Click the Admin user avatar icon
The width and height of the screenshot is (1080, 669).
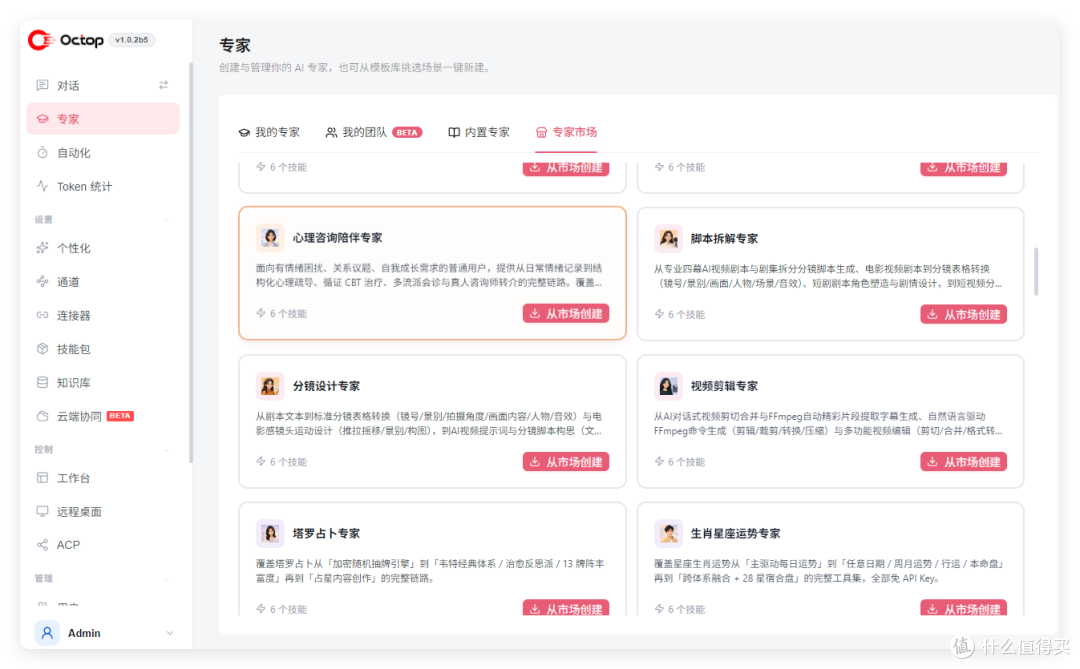pyautogui.click(x=47, y=633)
